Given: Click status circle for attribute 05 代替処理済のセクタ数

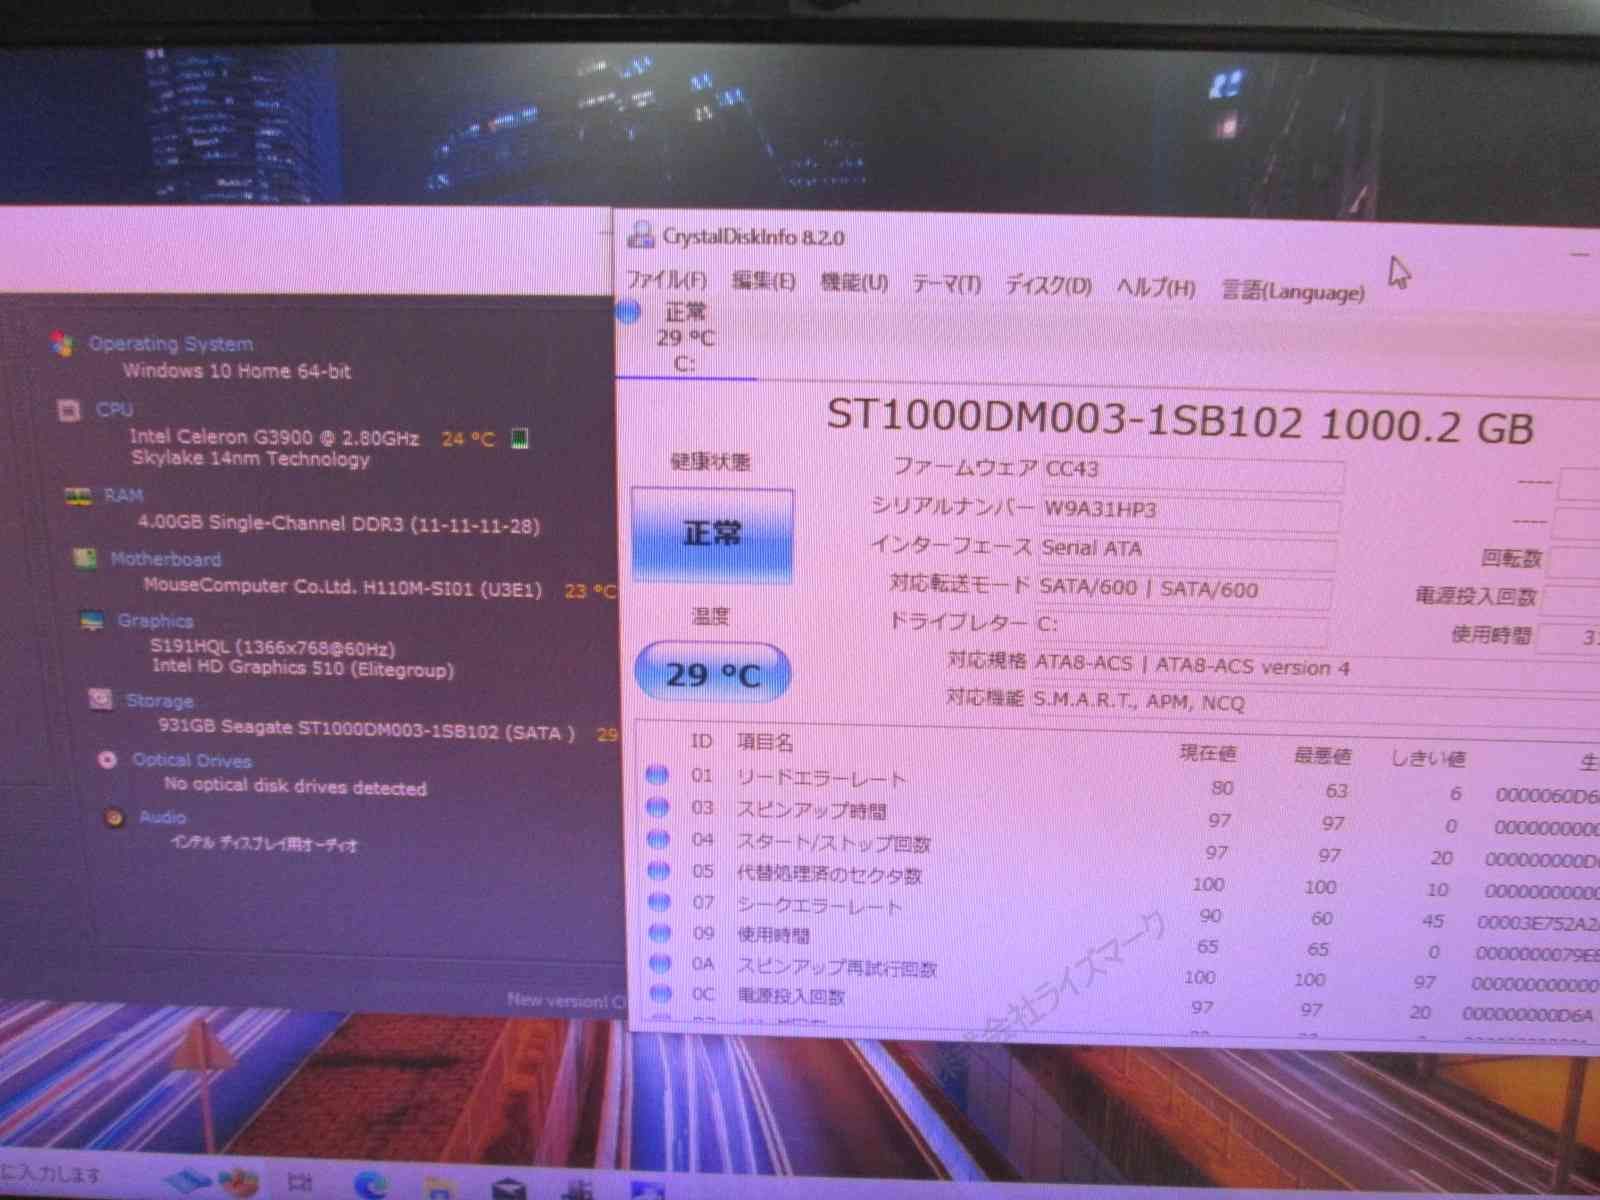Looking at the screenshot, I should pos(658,870).
